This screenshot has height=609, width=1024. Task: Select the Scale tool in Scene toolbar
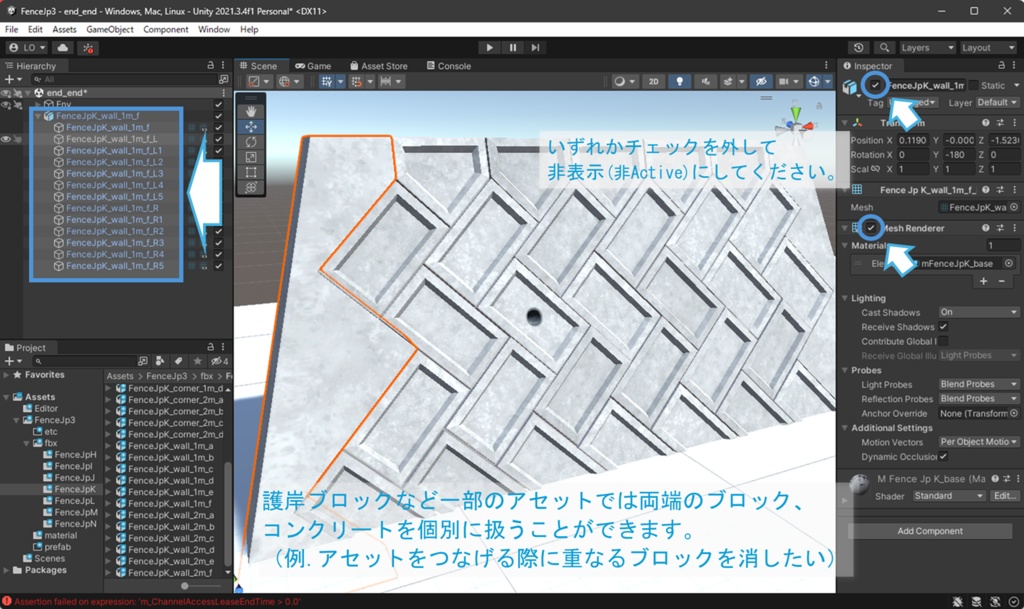[x=251, y=157]
